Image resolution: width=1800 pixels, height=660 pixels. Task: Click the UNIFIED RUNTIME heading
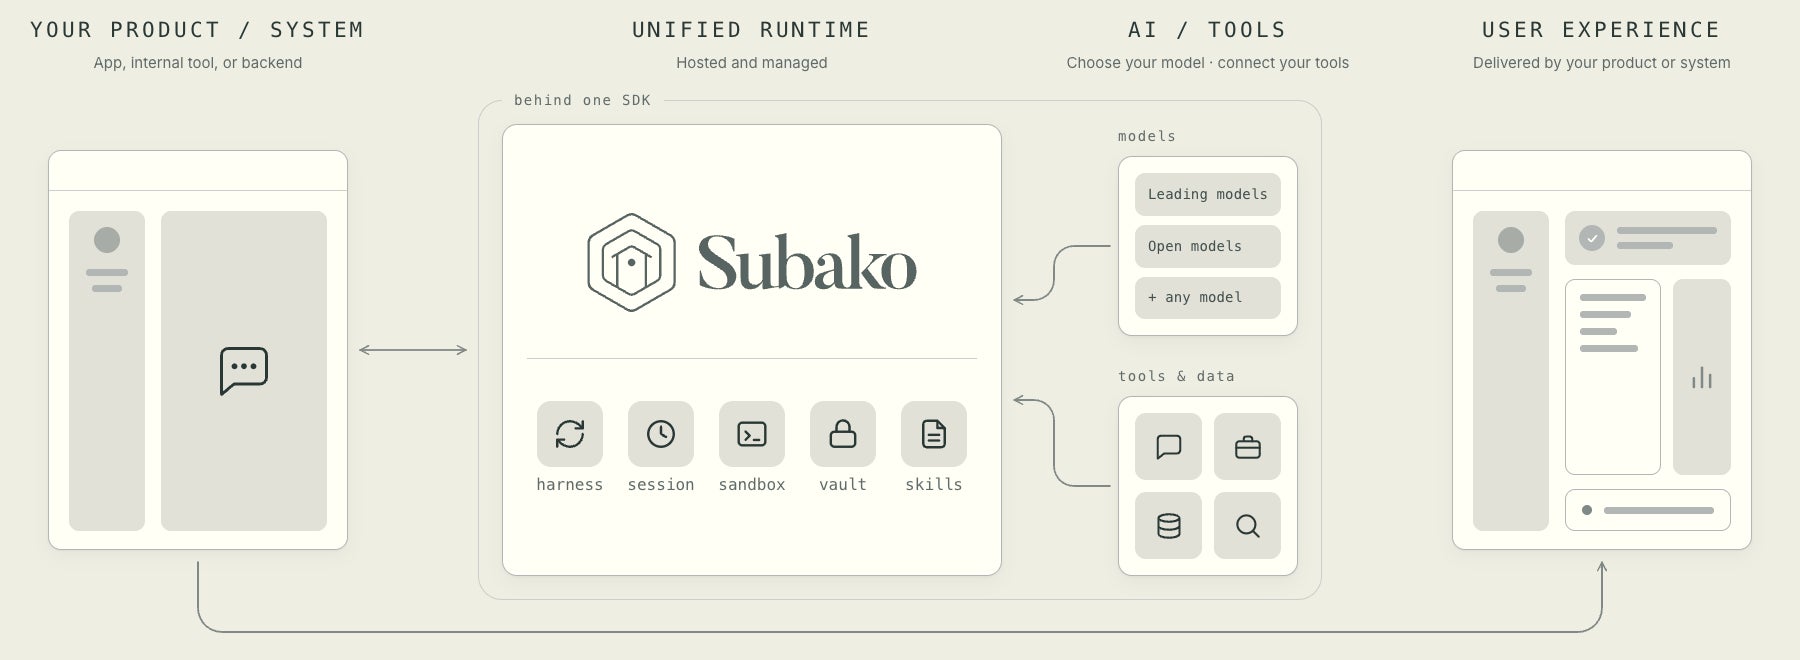pyautogui.click(x=751, y=30)
